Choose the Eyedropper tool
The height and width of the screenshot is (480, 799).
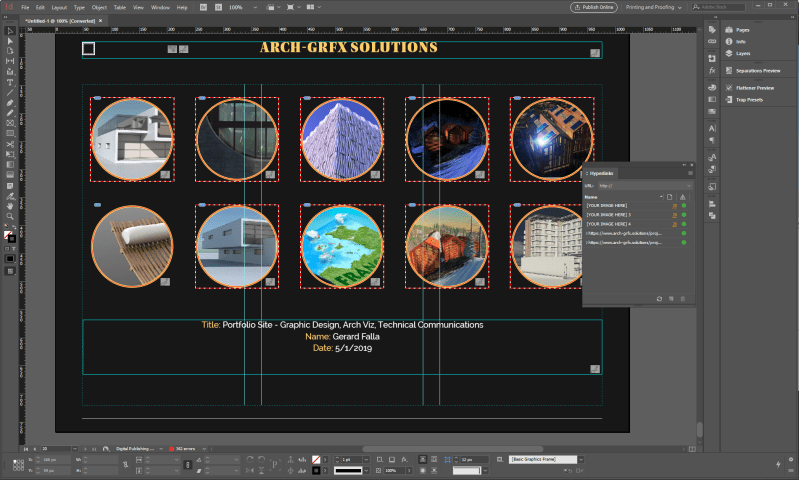click(10, 196)
